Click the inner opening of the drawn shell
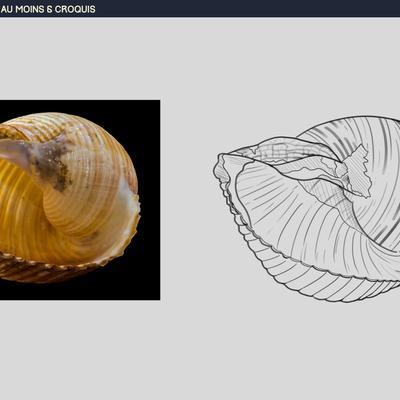 [283, 207]
